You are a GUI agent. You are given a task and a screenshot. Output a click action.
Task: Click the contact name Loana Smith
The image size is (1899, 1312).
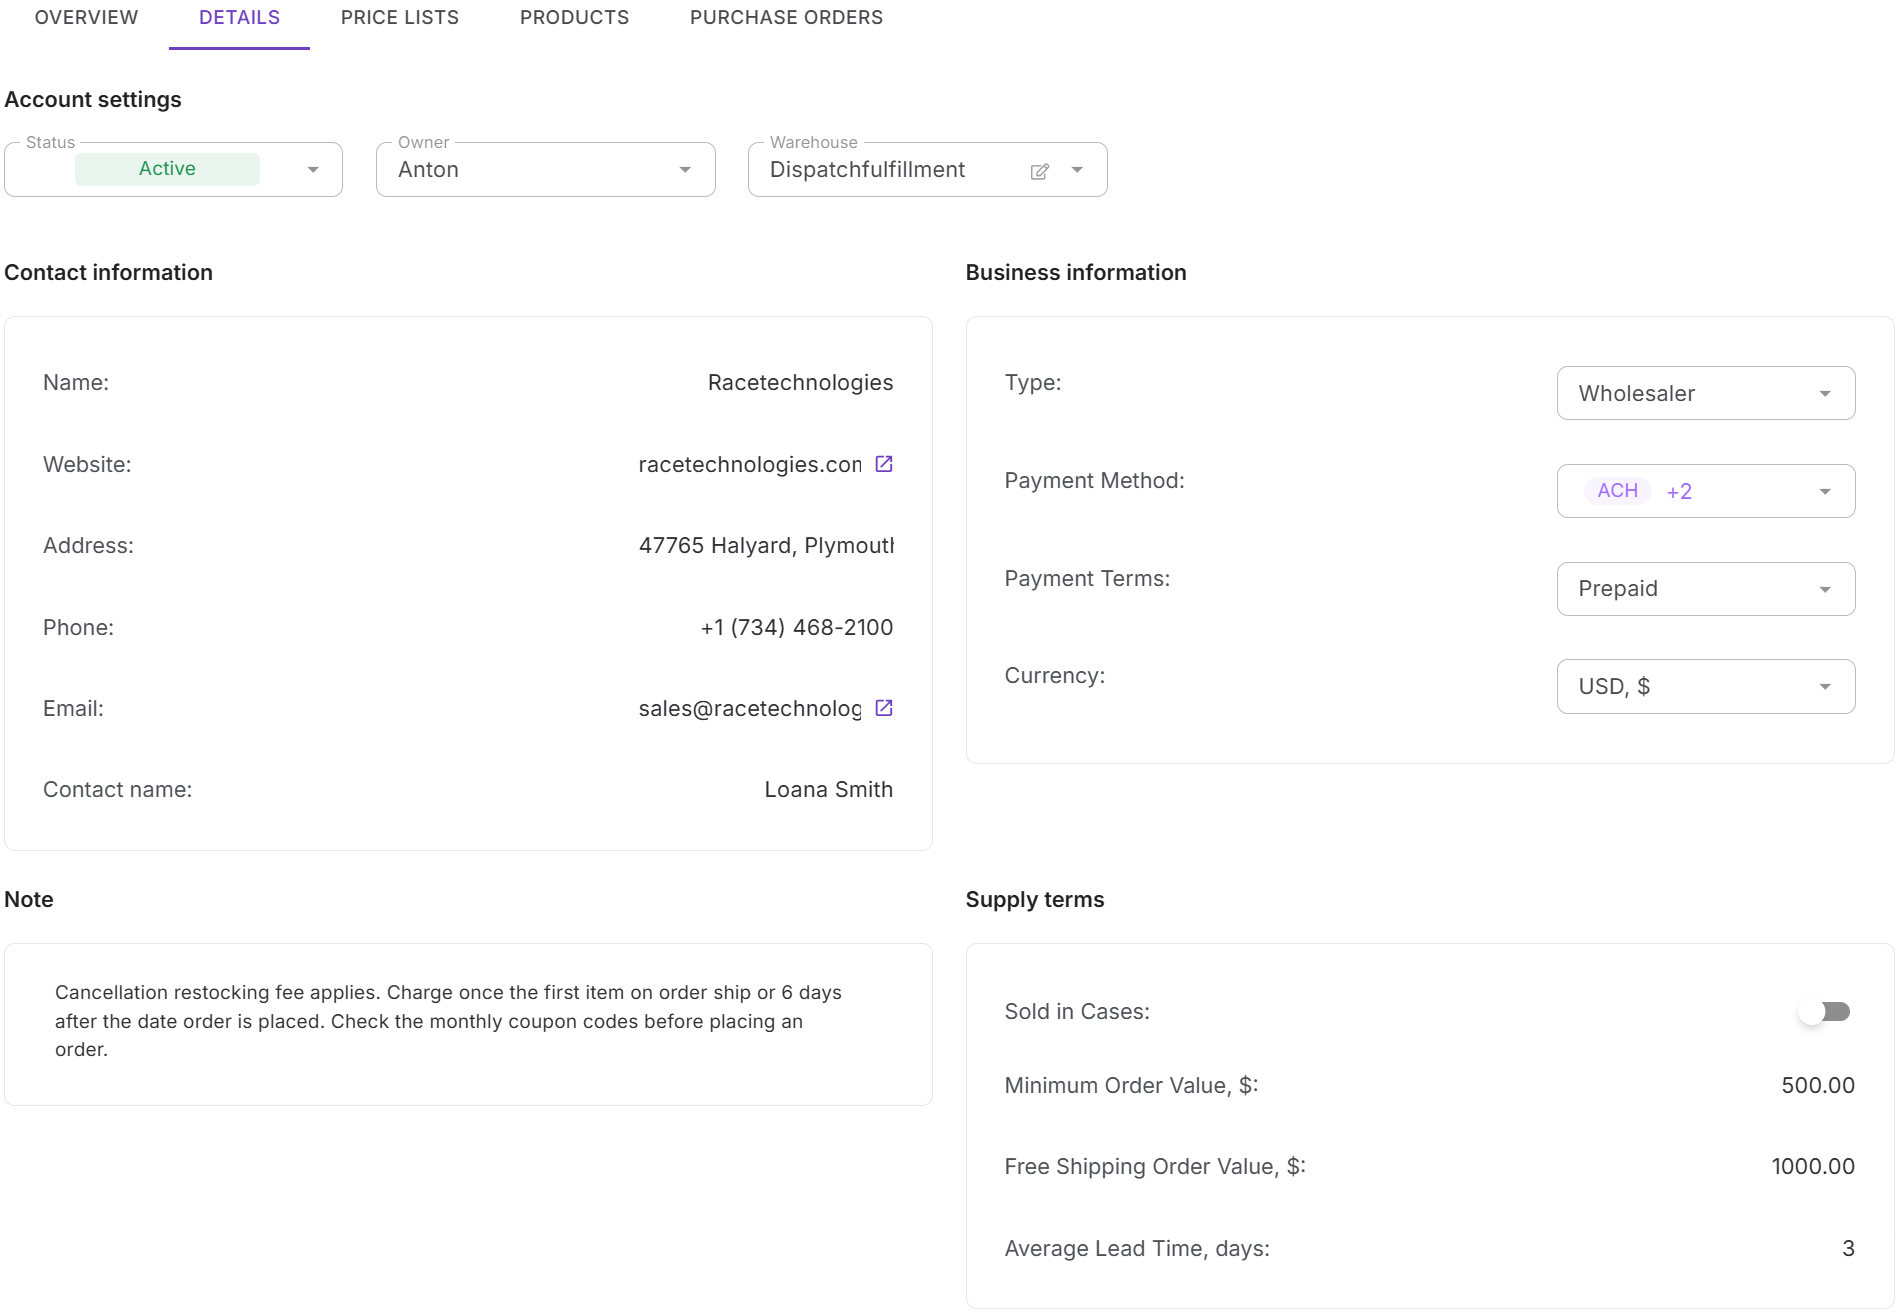[x=829, y=789]
